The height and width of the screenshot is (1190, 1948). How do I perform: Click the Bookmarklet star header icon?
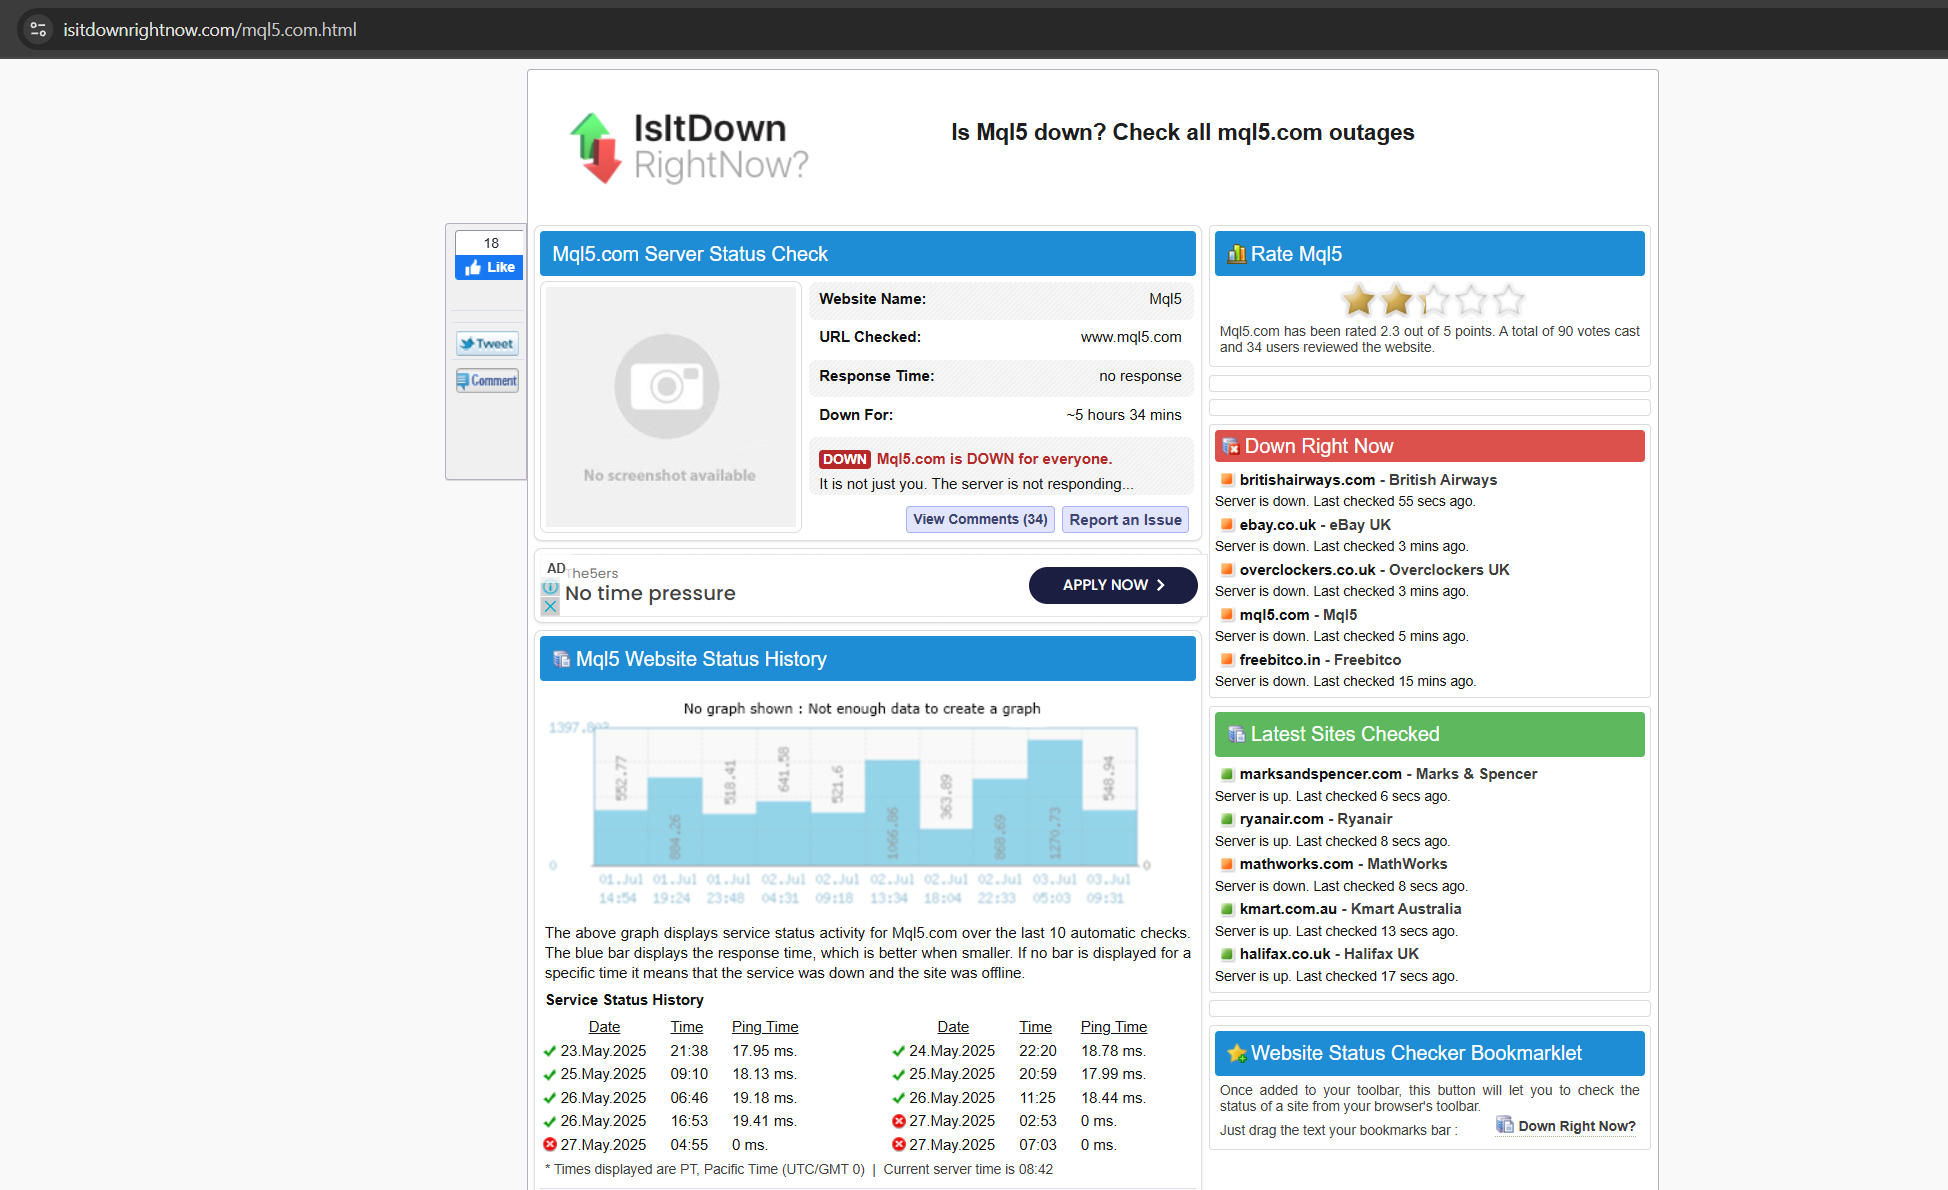tap(1237, 1053)
